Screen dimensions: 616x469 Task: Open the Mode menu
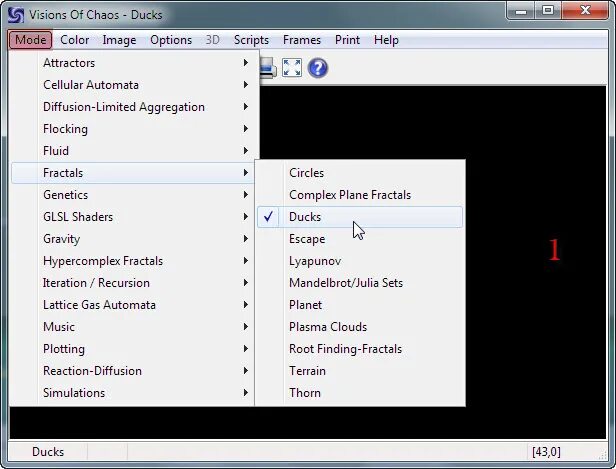click(x=31, y=40)
